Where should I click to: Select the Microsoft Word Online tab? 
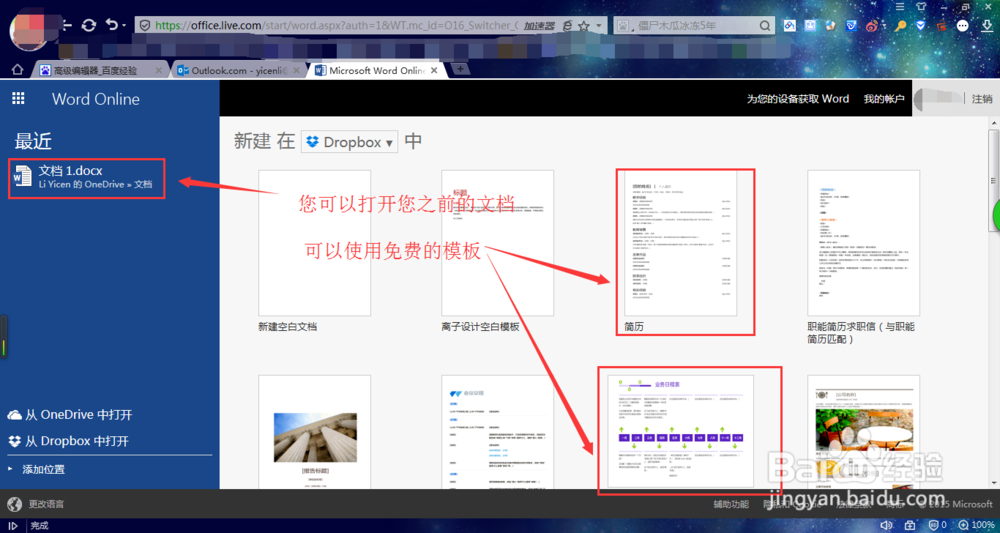376,70
